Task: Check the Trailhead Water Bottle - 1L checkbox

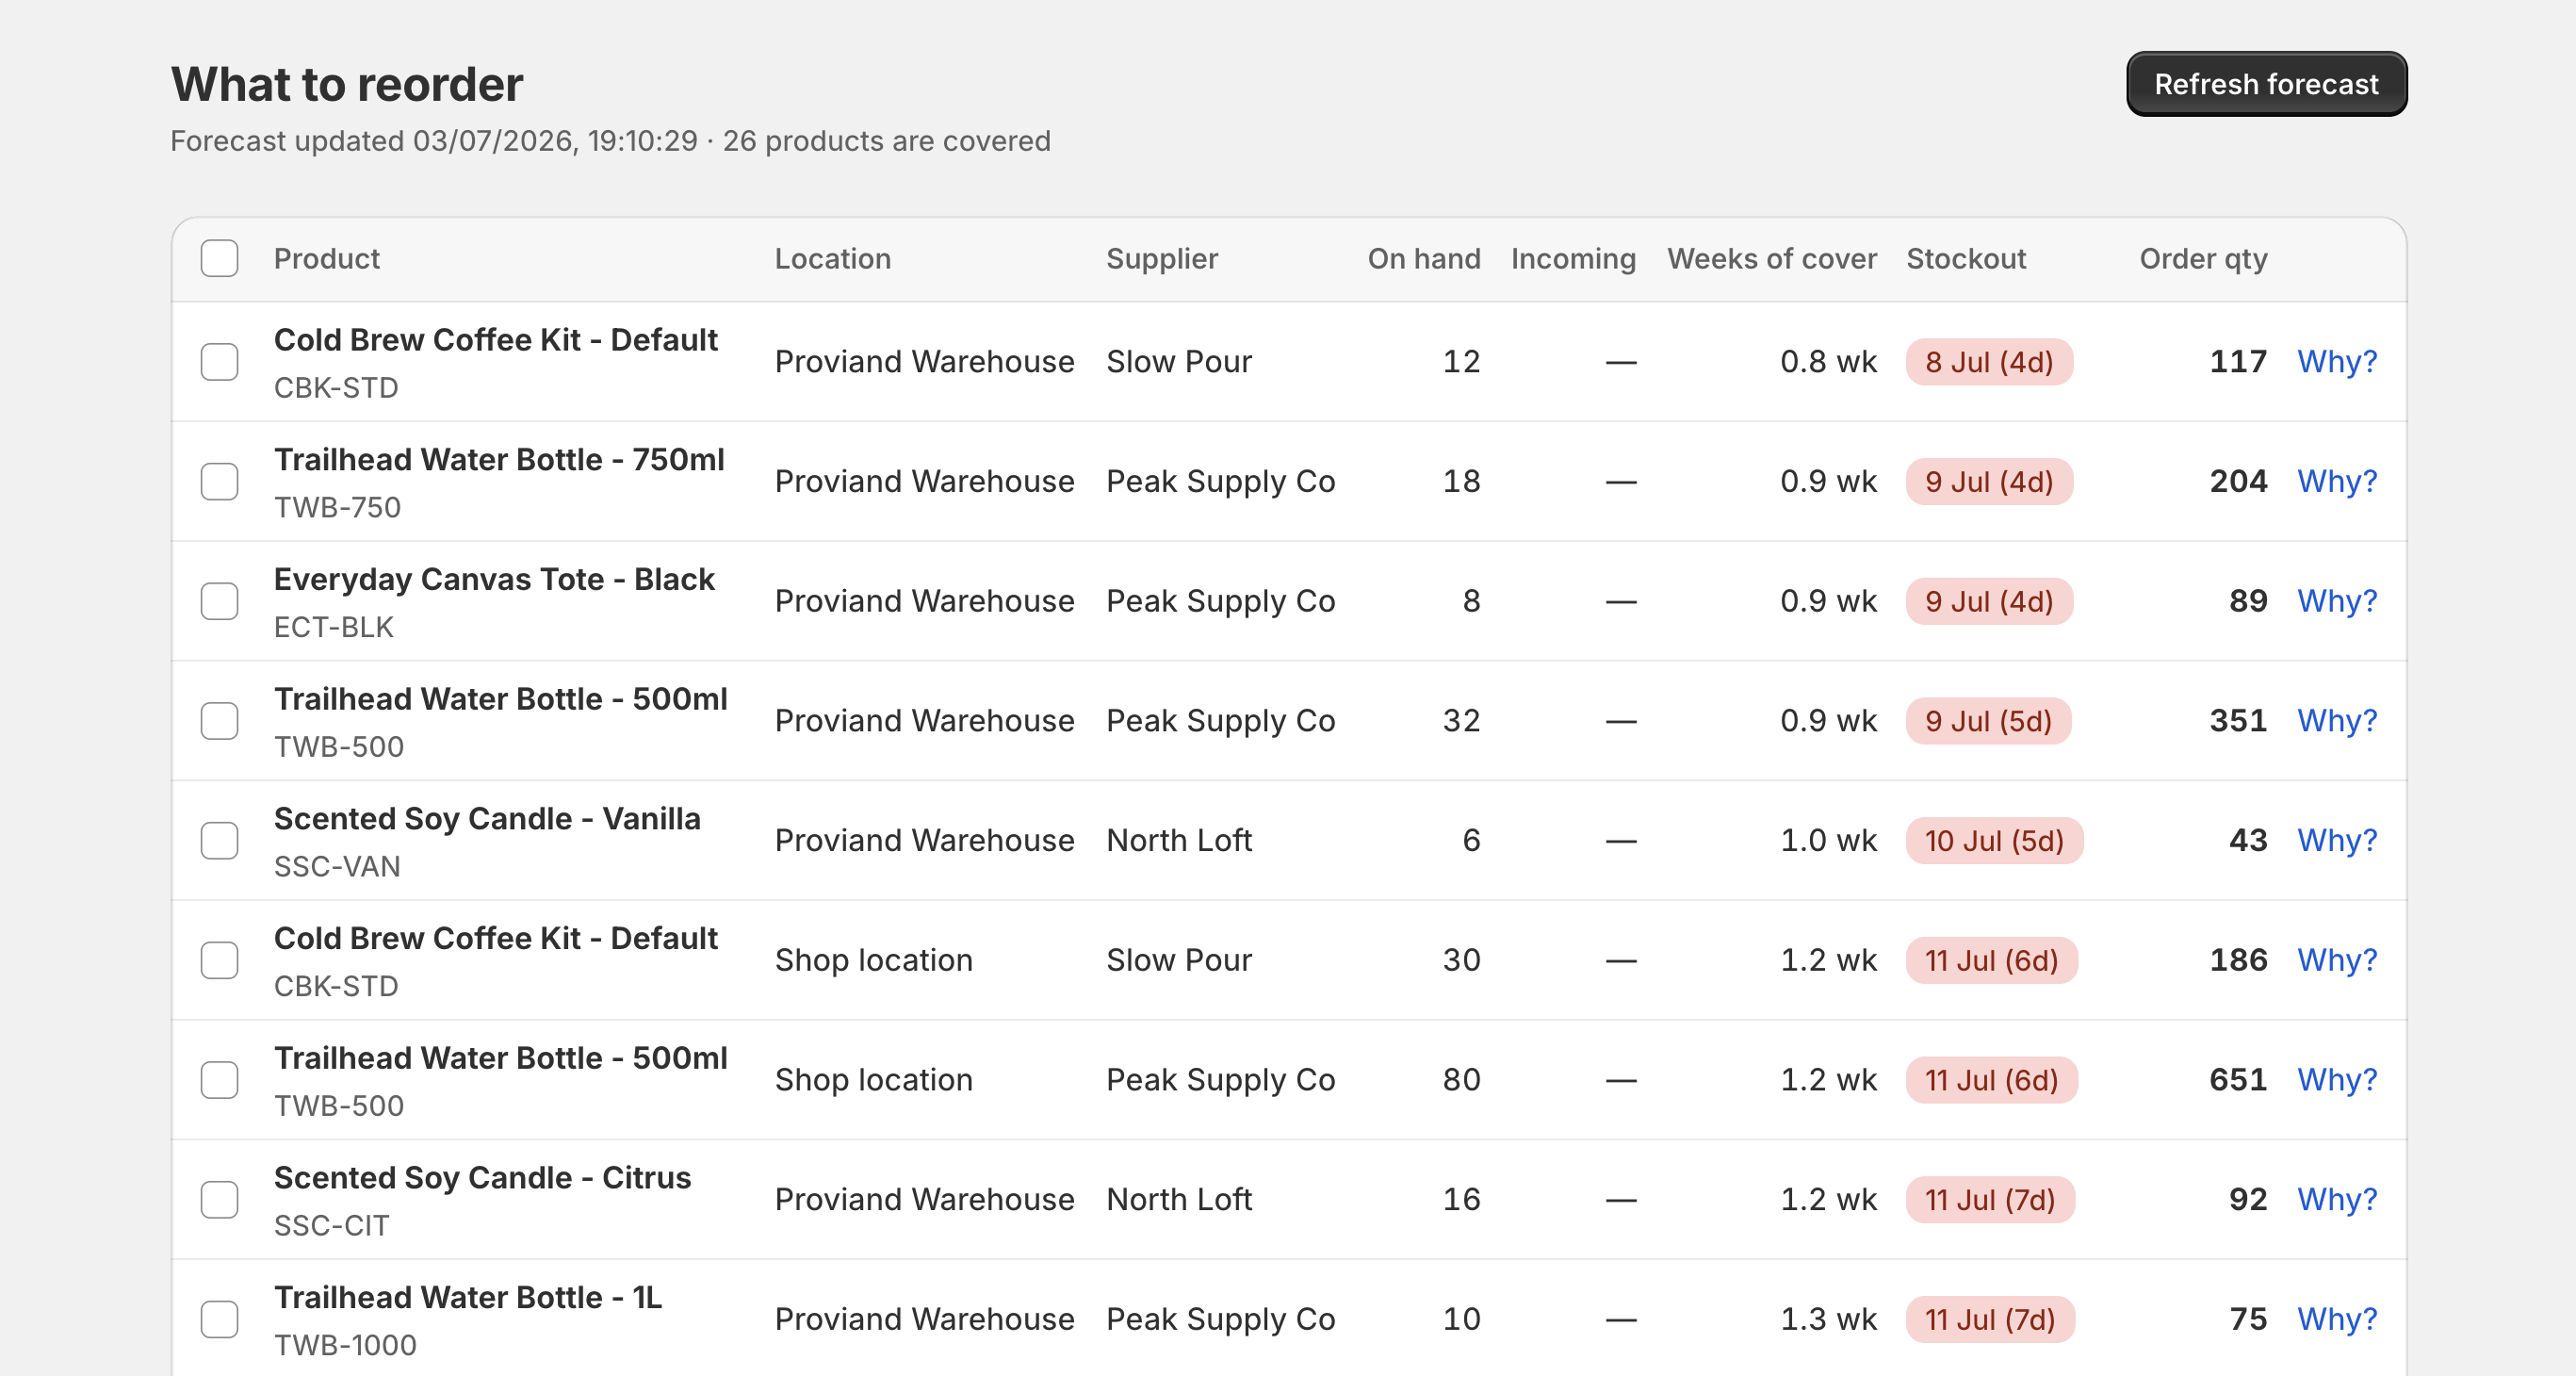Action: click(219, 1319)
